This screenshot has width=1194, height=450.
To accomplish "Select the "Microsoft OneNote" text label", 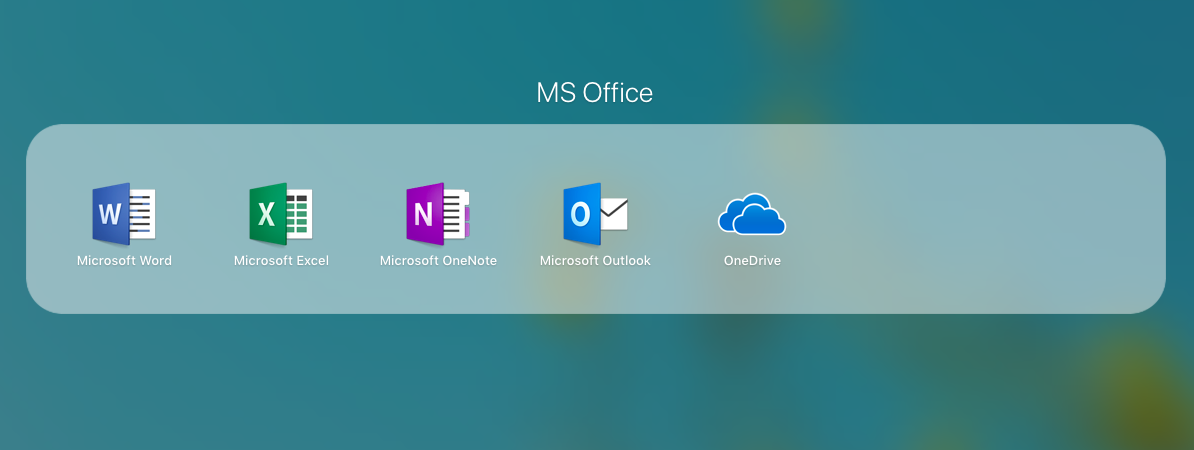I will click(438, 261).
